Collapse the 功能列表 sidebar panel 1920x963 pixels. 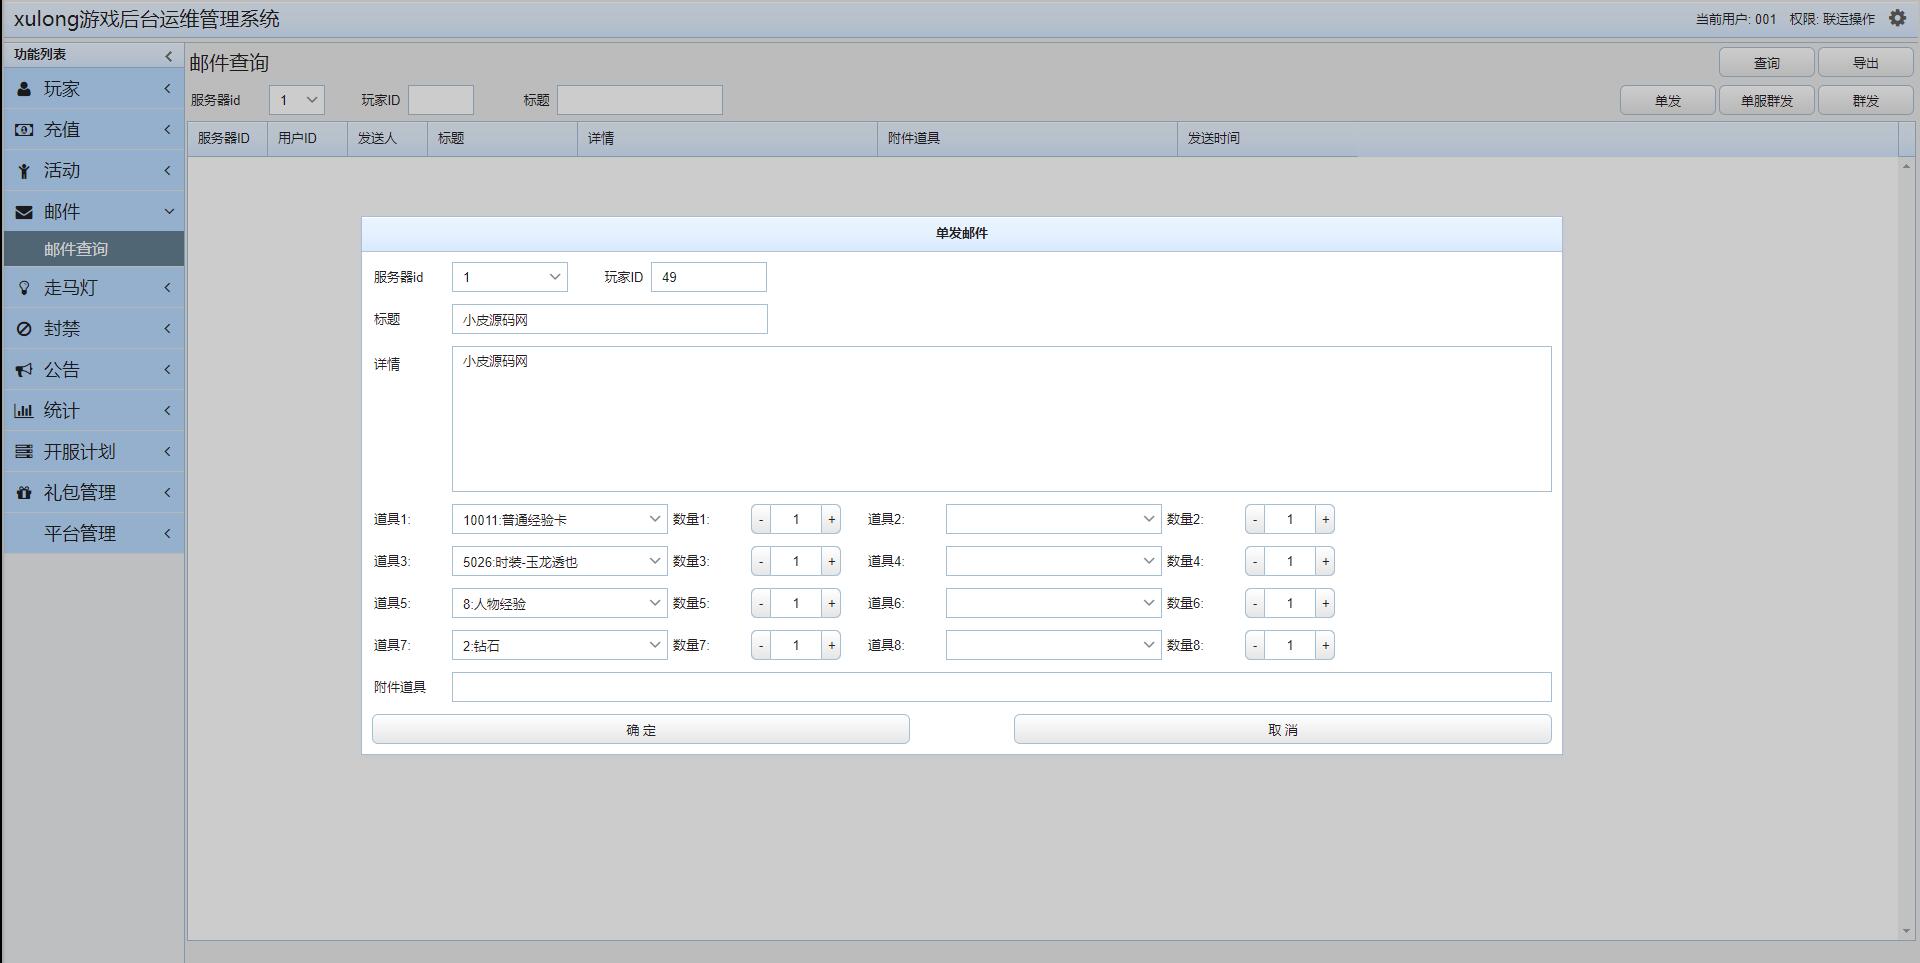(168, 55)
